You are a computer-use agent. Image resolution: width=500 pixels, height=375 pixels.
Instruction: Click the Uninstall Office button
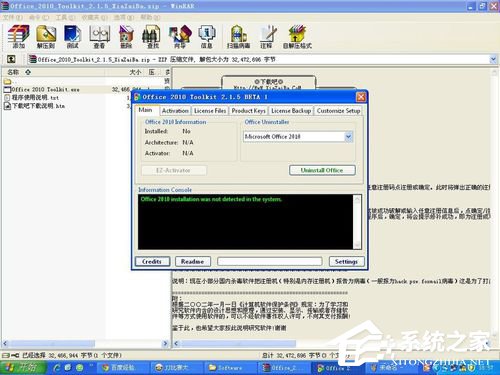(322, 170)
